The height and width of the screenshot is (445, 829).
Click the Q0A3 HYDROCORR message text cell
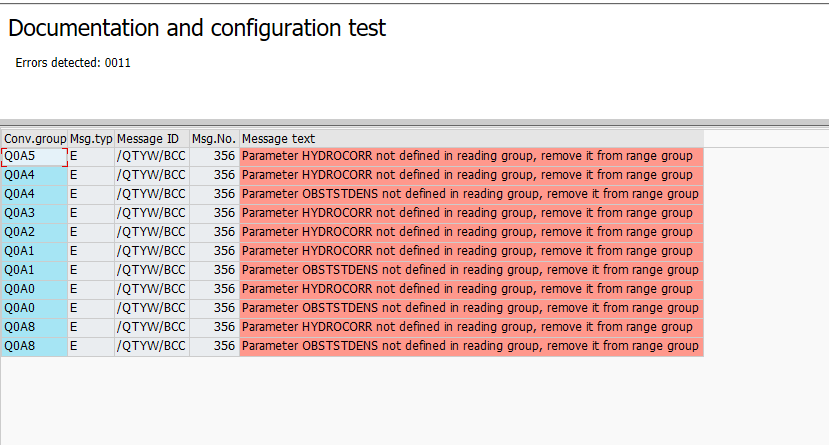pos(471,214)
